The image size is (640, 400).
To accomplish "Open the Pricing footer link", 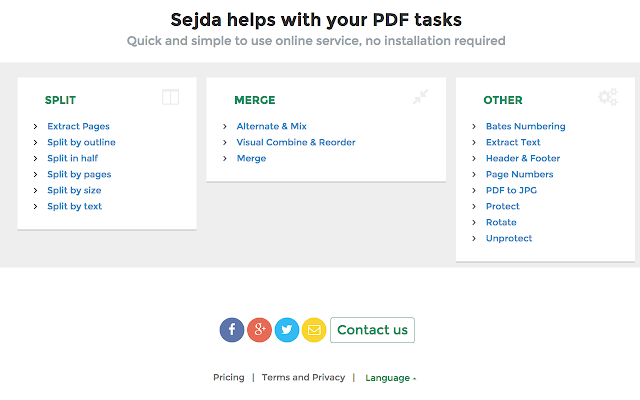I will (229, 377).
